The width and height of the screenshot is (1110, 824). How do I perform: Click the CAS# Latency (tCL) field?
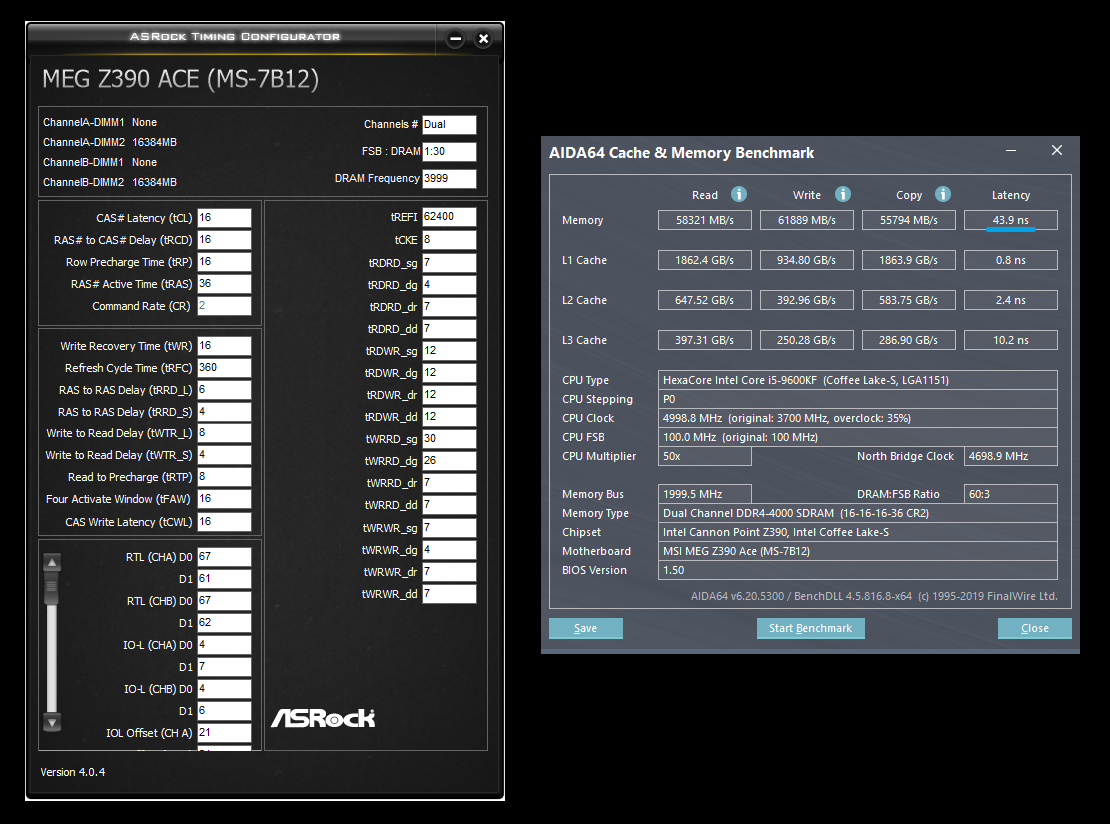(x=224, y=217)
